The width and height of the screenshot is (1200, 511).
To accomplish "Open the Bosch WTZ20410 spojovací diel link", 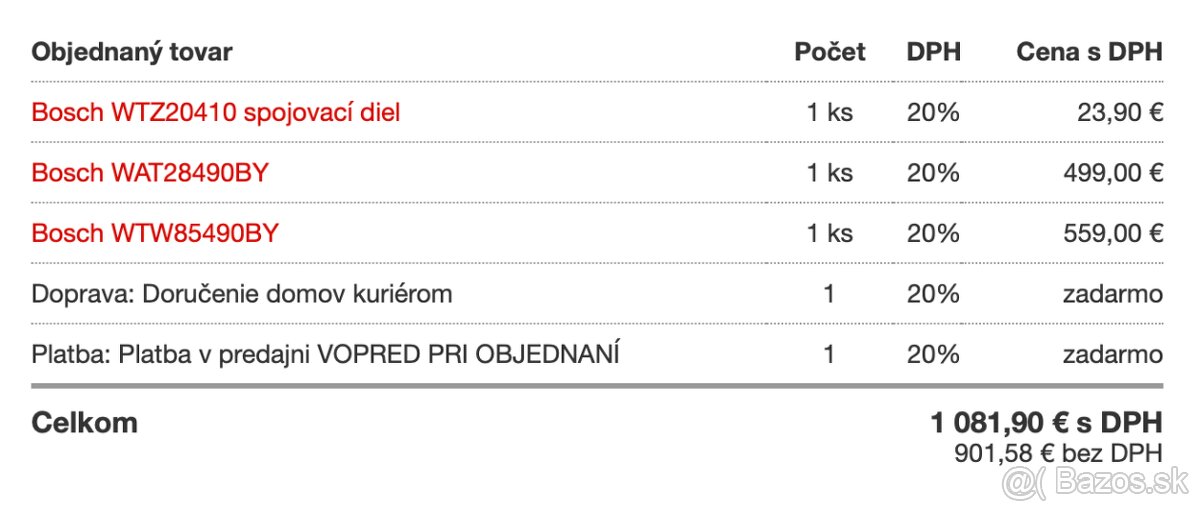I will click(216, 113).
